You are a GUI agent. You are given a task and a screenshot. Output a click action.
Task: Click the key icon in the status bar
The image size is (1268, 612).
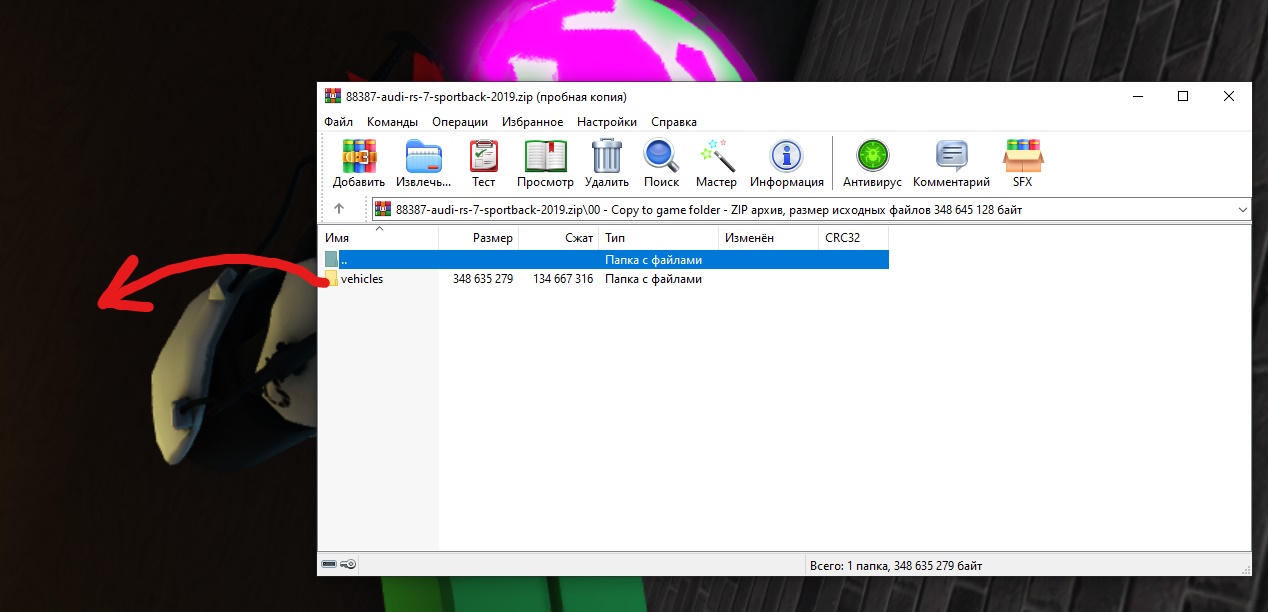[x=347, y=565]
